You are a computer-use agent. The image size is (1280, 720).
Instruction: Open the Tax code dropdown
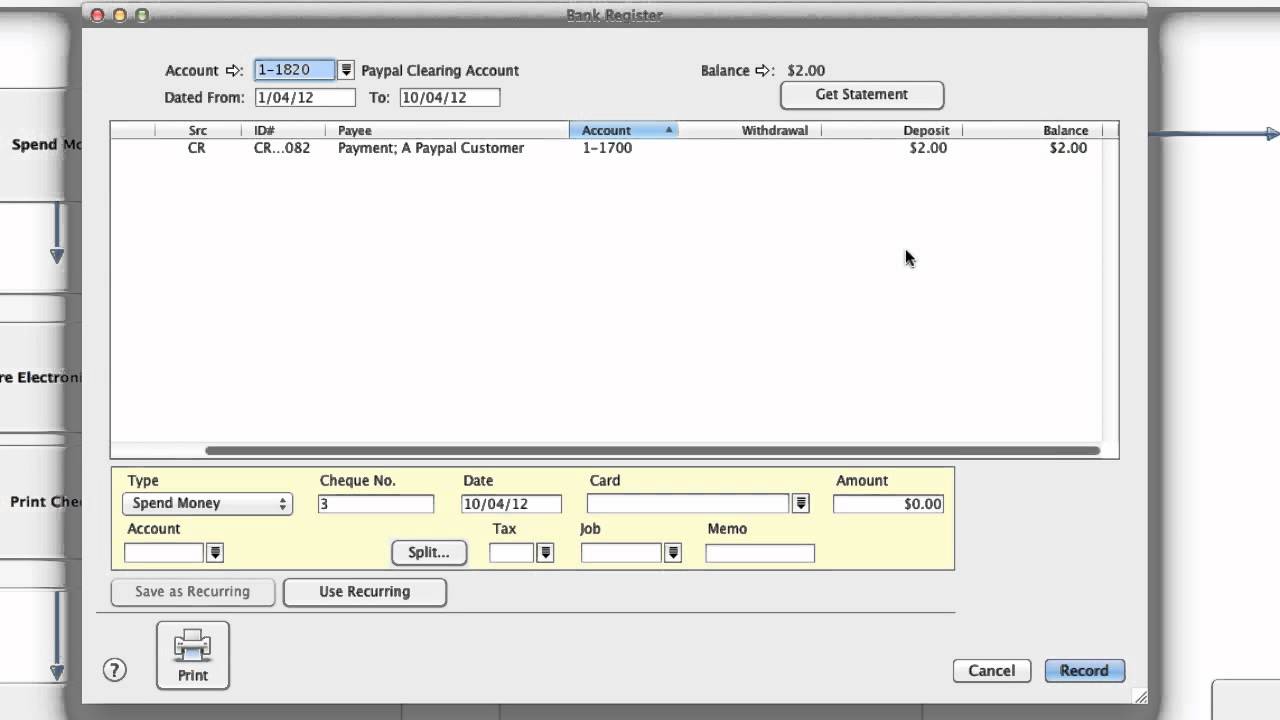545,553
